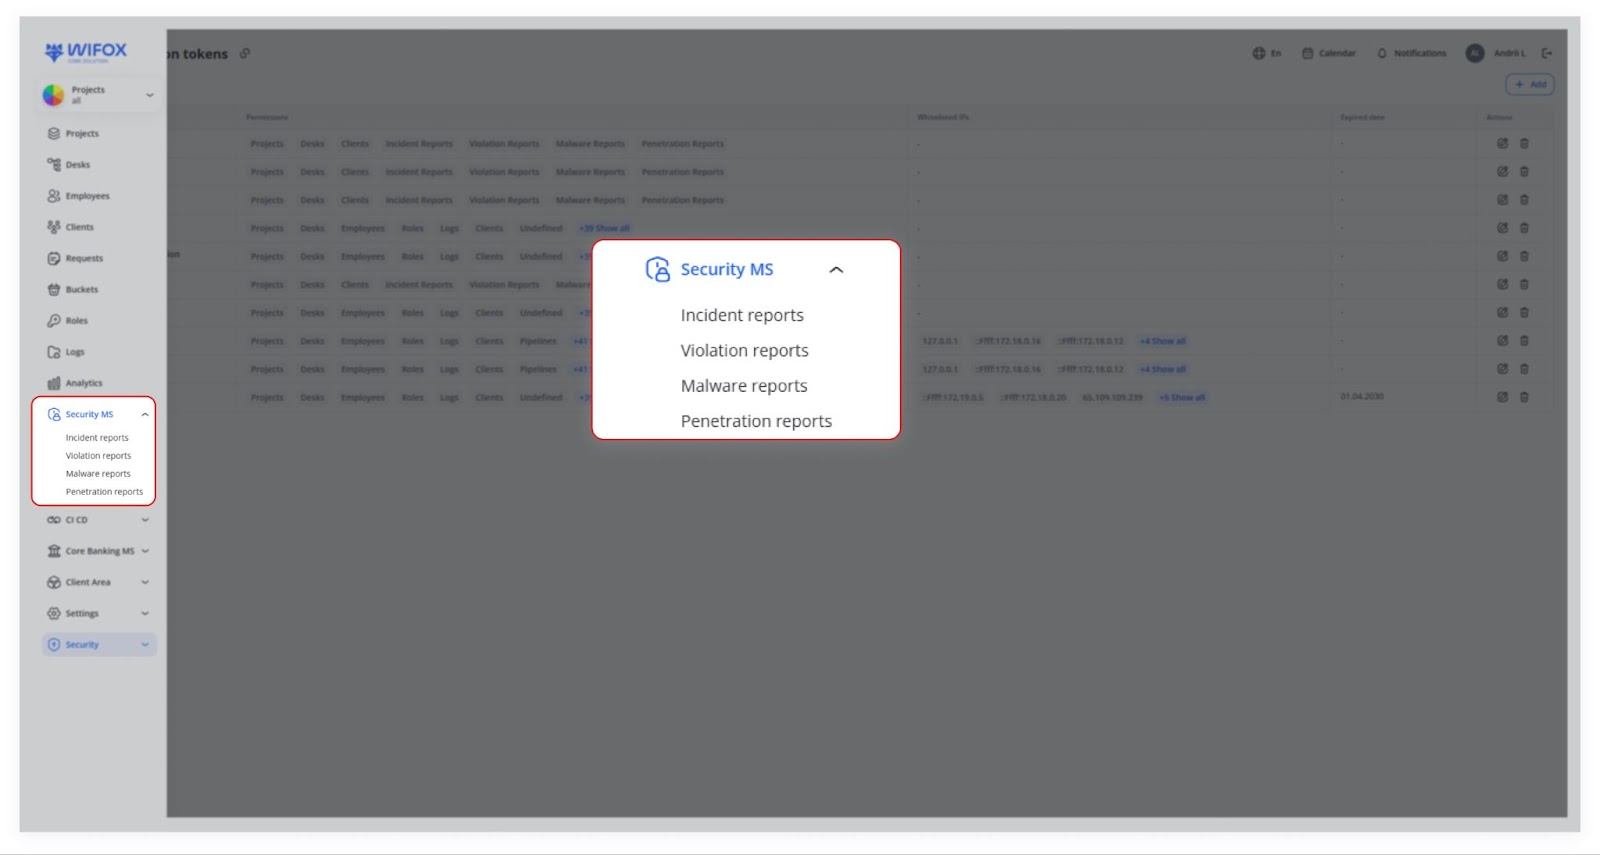Viewport: 1600px width, 855px height.
Task: Collapse the Security MS sidebar section
Action: click(x=145, y=414)
